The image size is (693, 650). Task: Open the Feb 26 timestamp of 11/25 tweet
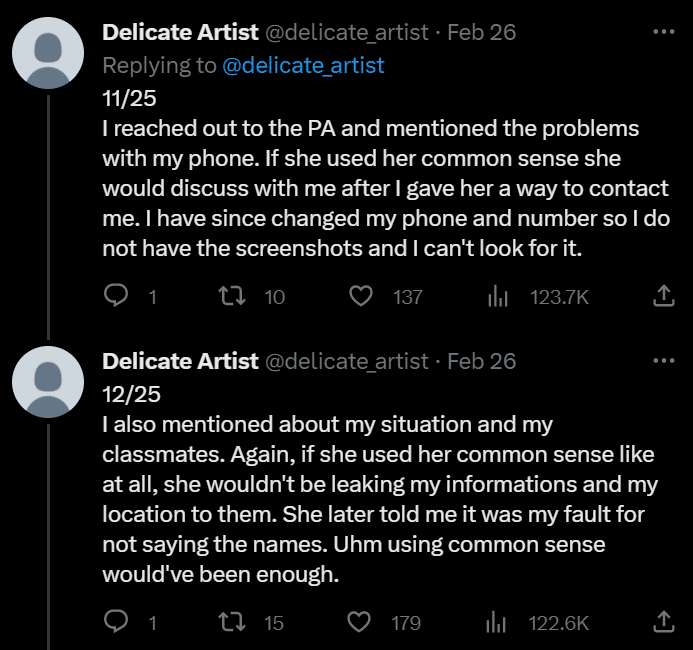[x=481, y=32]
